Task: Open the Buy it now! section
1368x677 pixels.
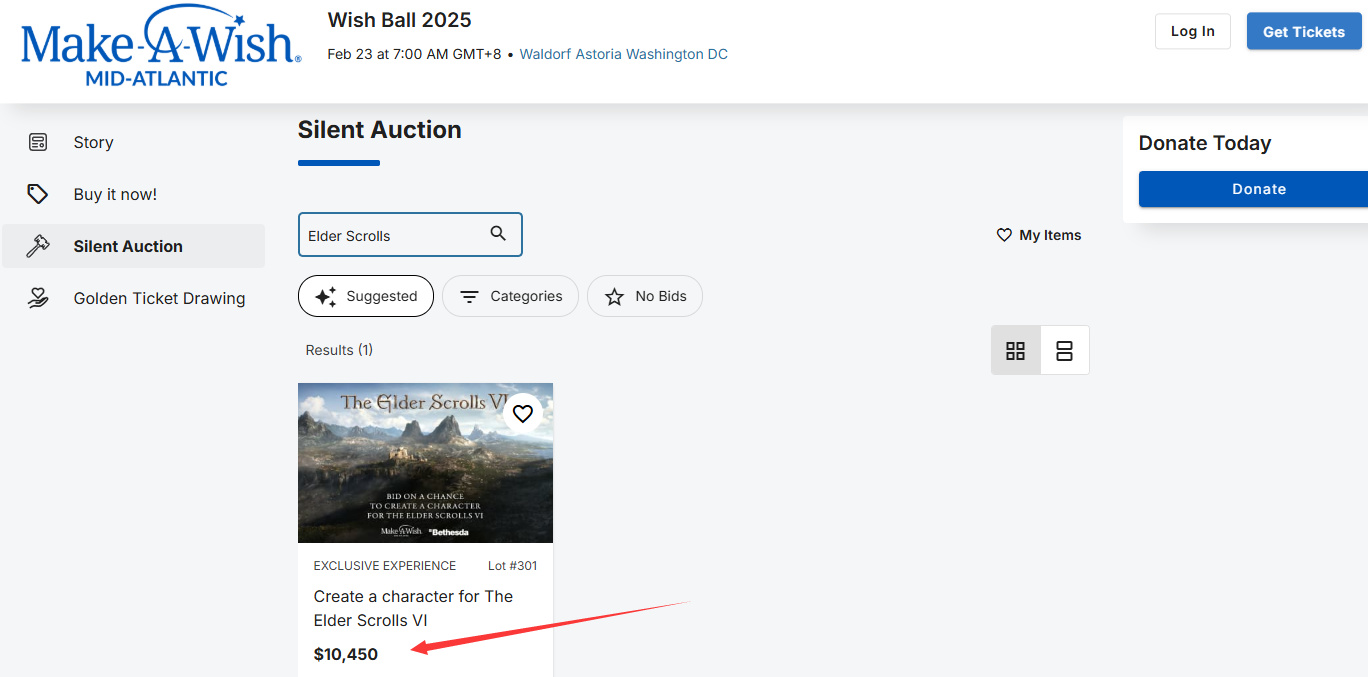Action: click(115, 194)
